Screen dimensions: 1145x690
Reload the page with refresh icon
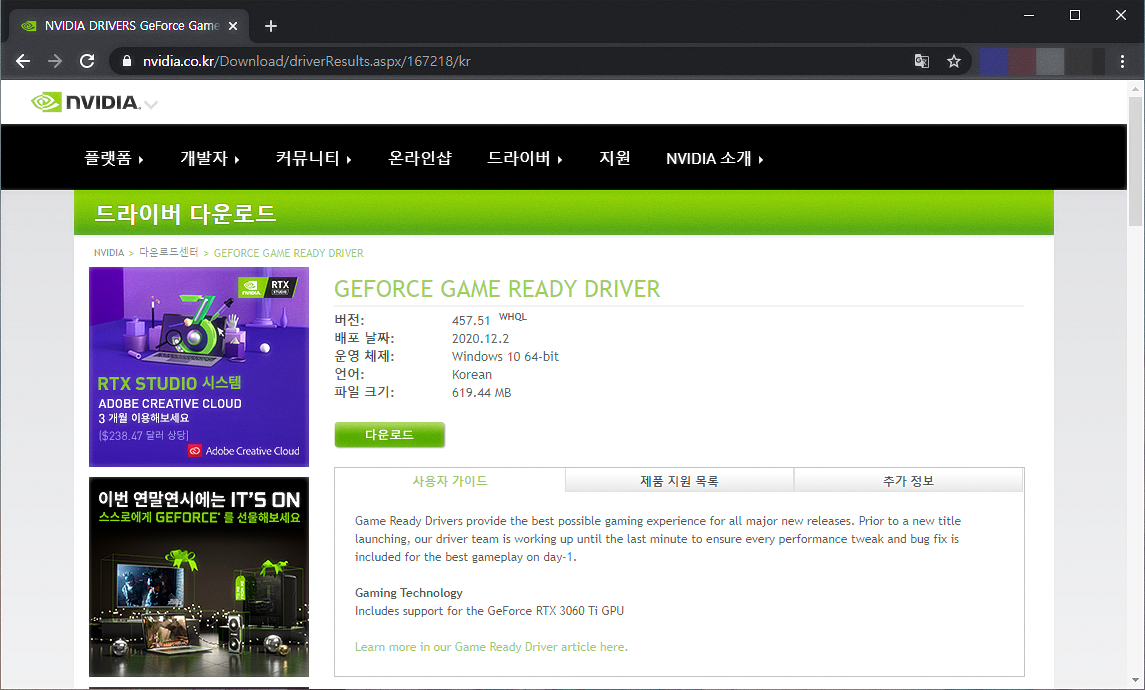(x=87, y=61)
